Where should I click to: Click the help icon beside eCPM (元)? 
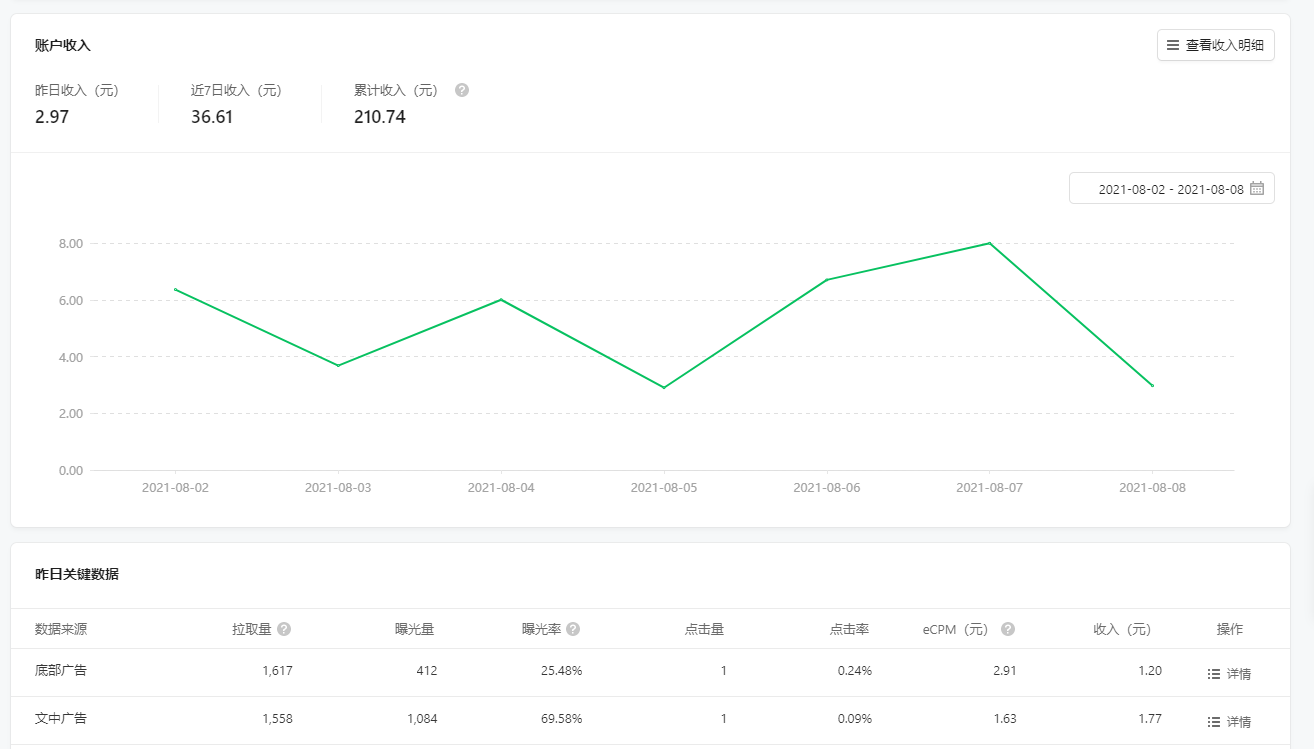(x=1008, y=629)
